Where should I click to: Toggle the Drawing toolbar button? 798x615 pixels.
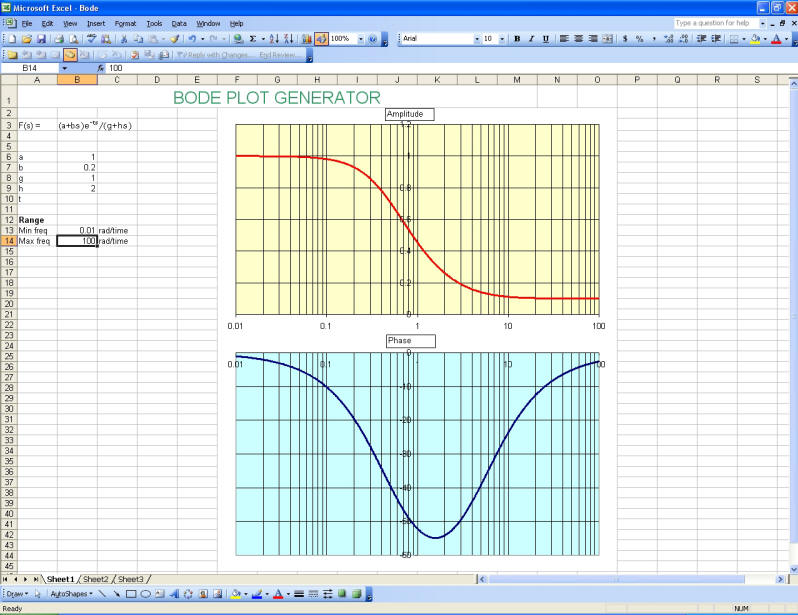click(x=321, y=39)
